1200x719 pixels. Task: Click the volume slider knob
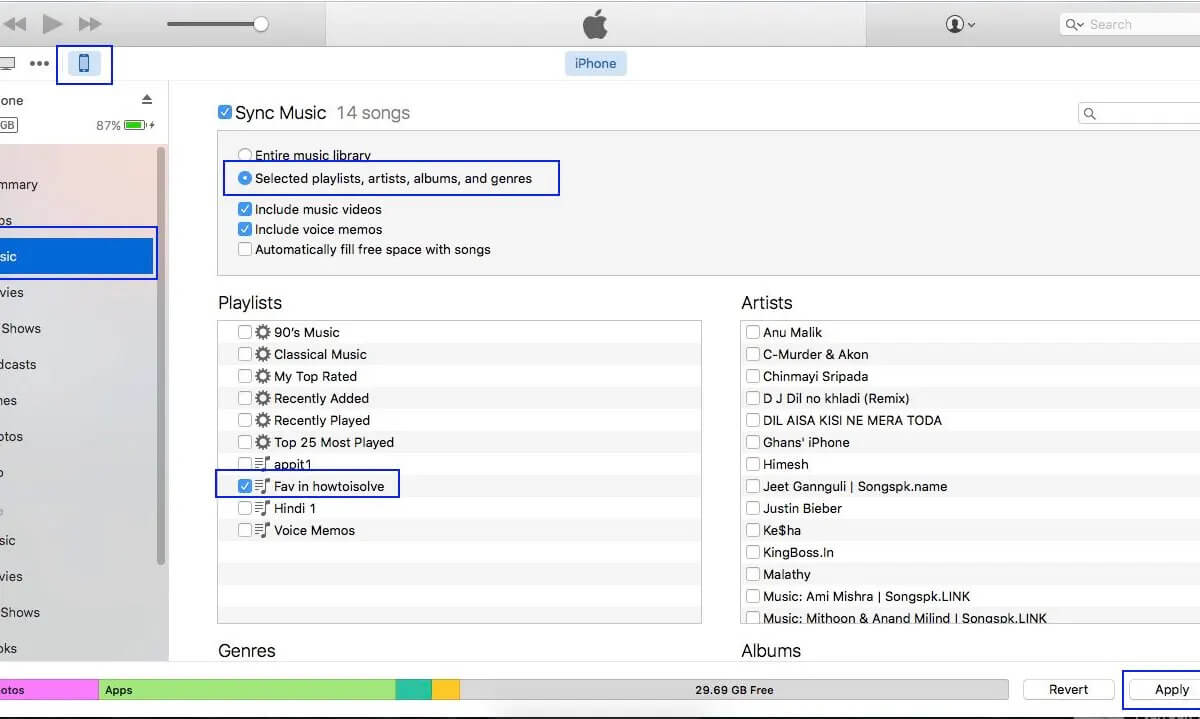point(261,24)
